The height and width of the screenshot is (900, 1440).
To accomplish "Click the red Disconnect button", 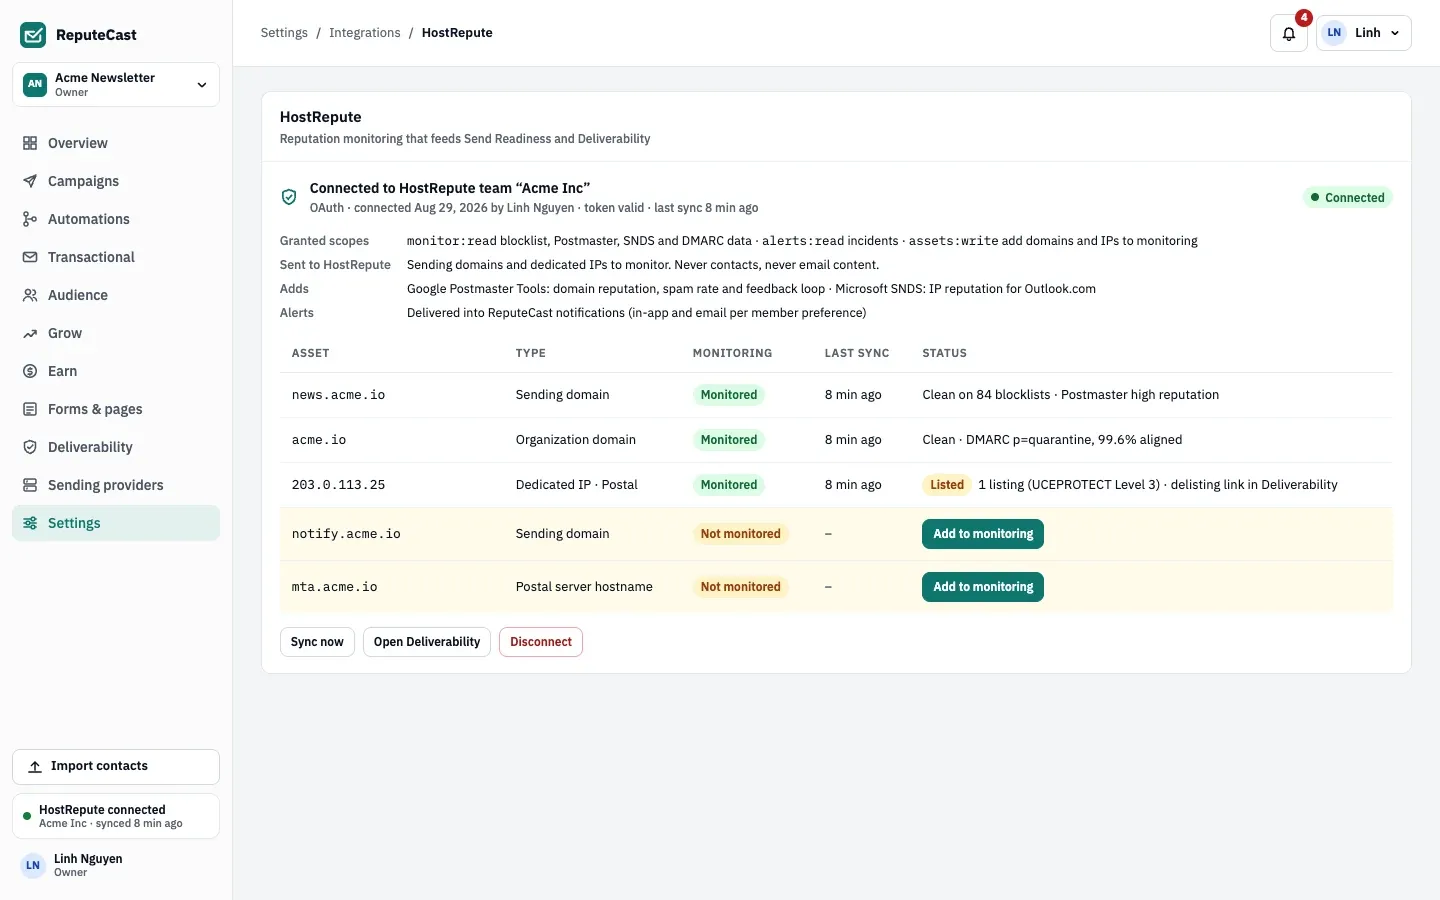I will 541,642.
